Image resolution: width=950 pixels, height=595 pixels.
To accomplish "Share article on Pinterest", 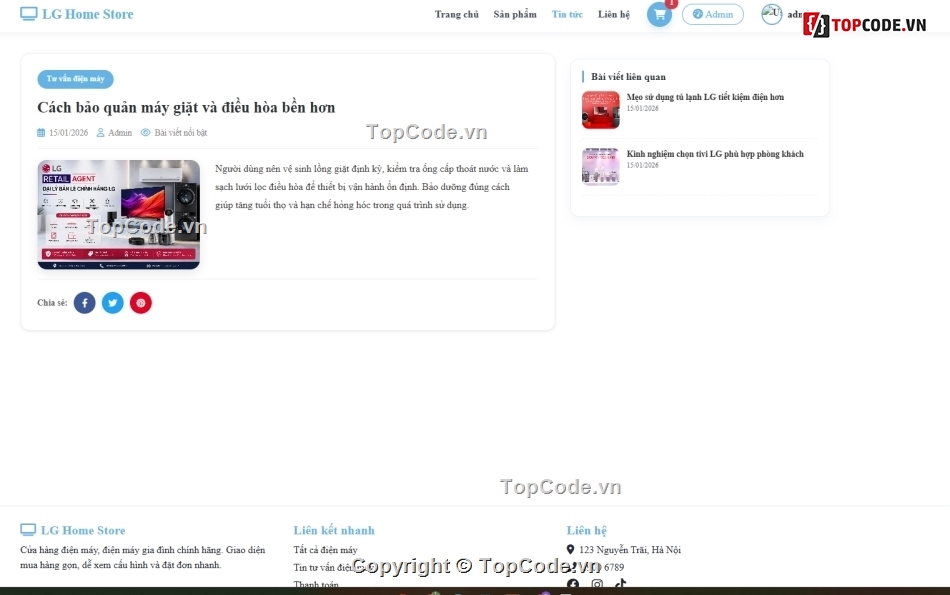I will point(141,303).
